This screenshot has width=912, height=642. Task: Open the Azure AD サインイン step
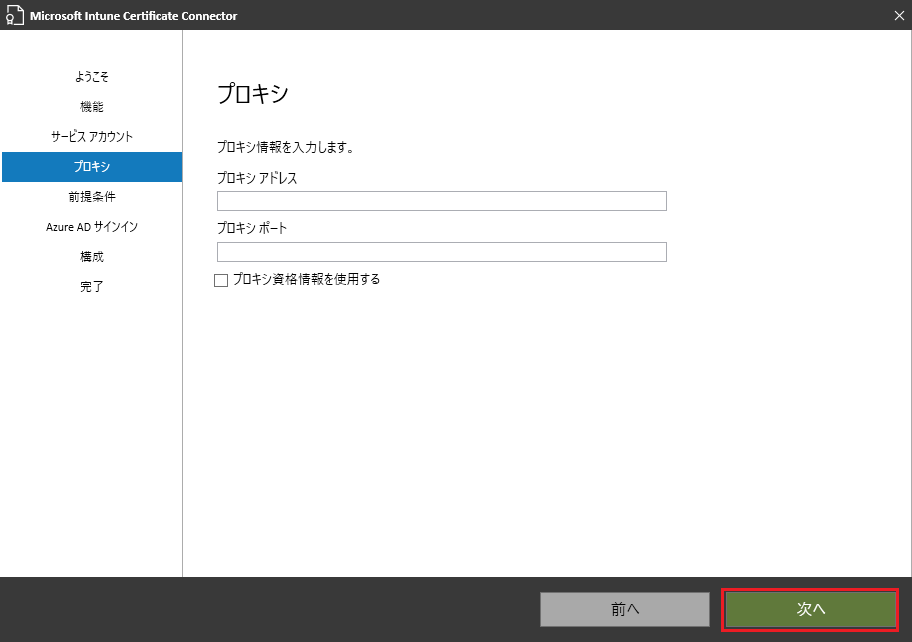(x=92, y=227)
